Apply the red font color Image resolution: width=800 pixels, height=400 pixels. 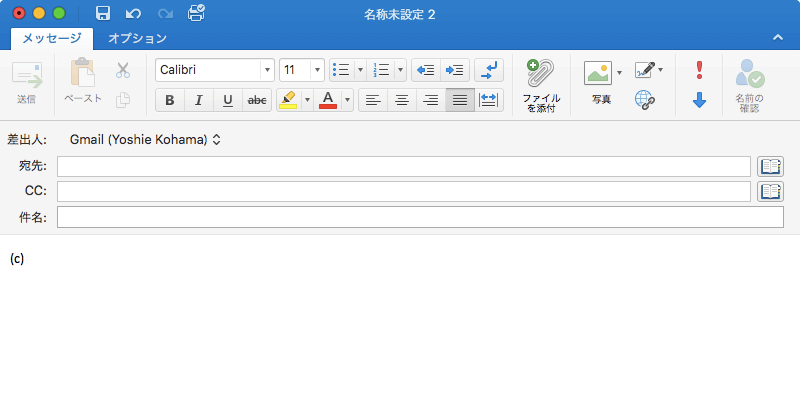pyautogui.click(x=328, y=100)
